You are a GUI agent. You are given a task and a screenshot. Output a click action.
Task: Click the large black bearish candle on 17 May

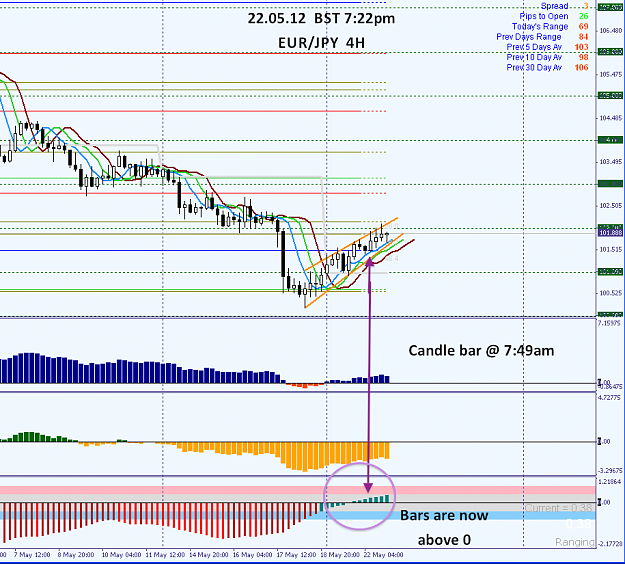(x=283, y=254)
